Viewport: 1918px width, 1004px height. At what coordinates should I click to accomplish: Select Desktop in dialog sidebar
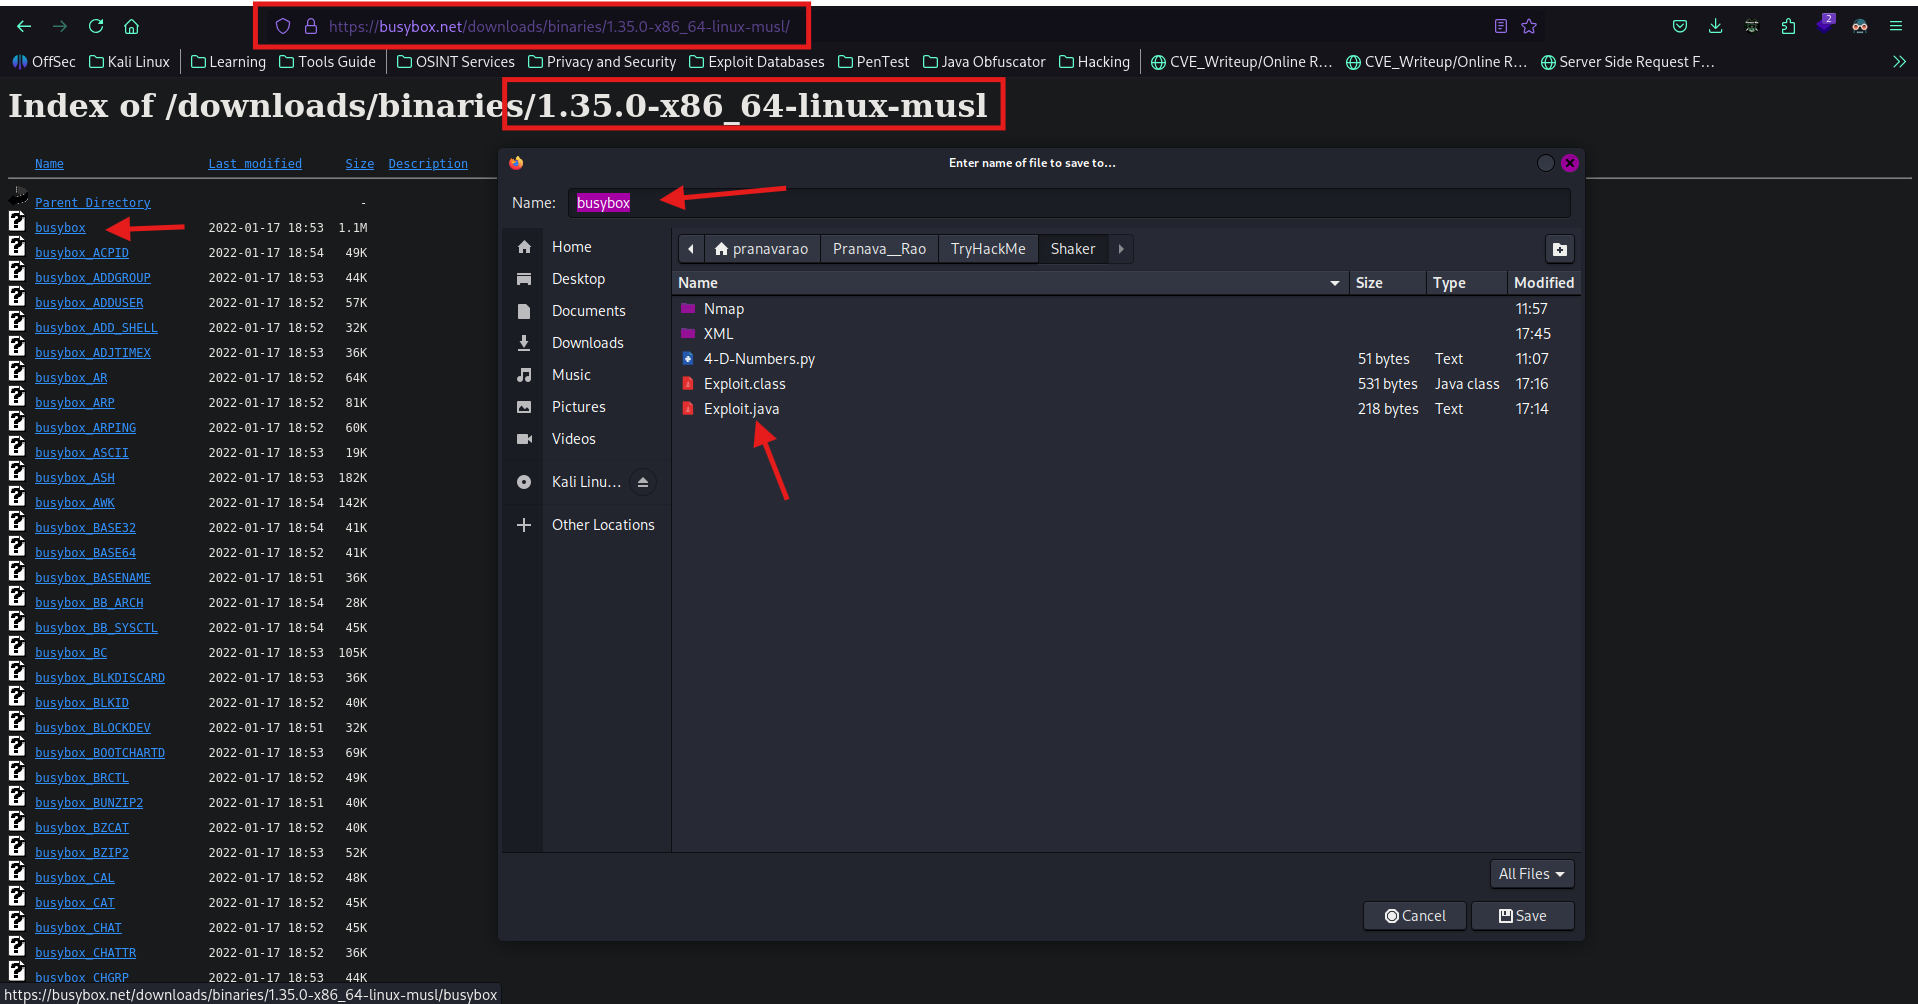tap(578, 279)
